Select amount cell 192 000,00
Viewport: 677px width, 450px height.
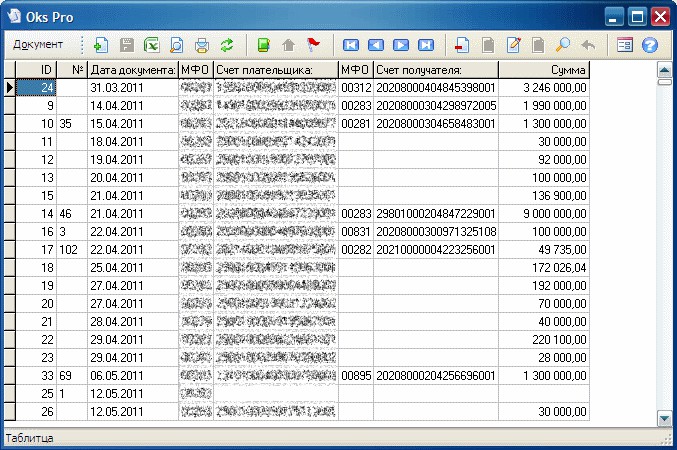click(544, 286)
